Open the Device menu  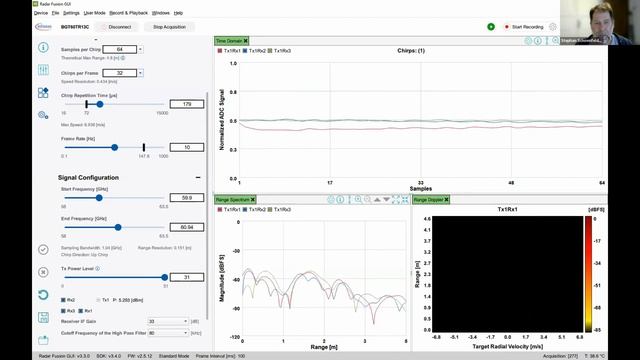pyautogui.click(x=41, y=13)
